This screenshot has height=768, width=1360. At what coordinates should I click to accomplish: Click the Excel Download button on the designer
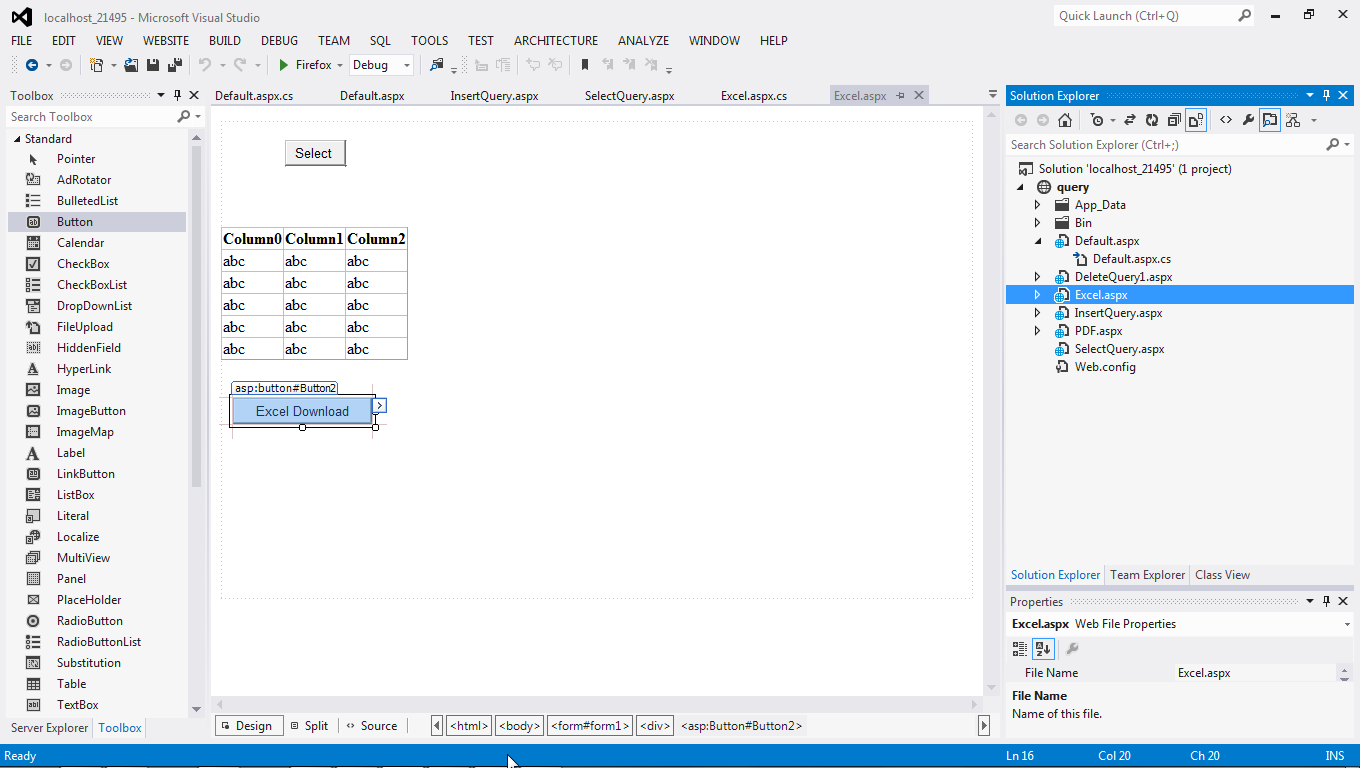point(301,410)
